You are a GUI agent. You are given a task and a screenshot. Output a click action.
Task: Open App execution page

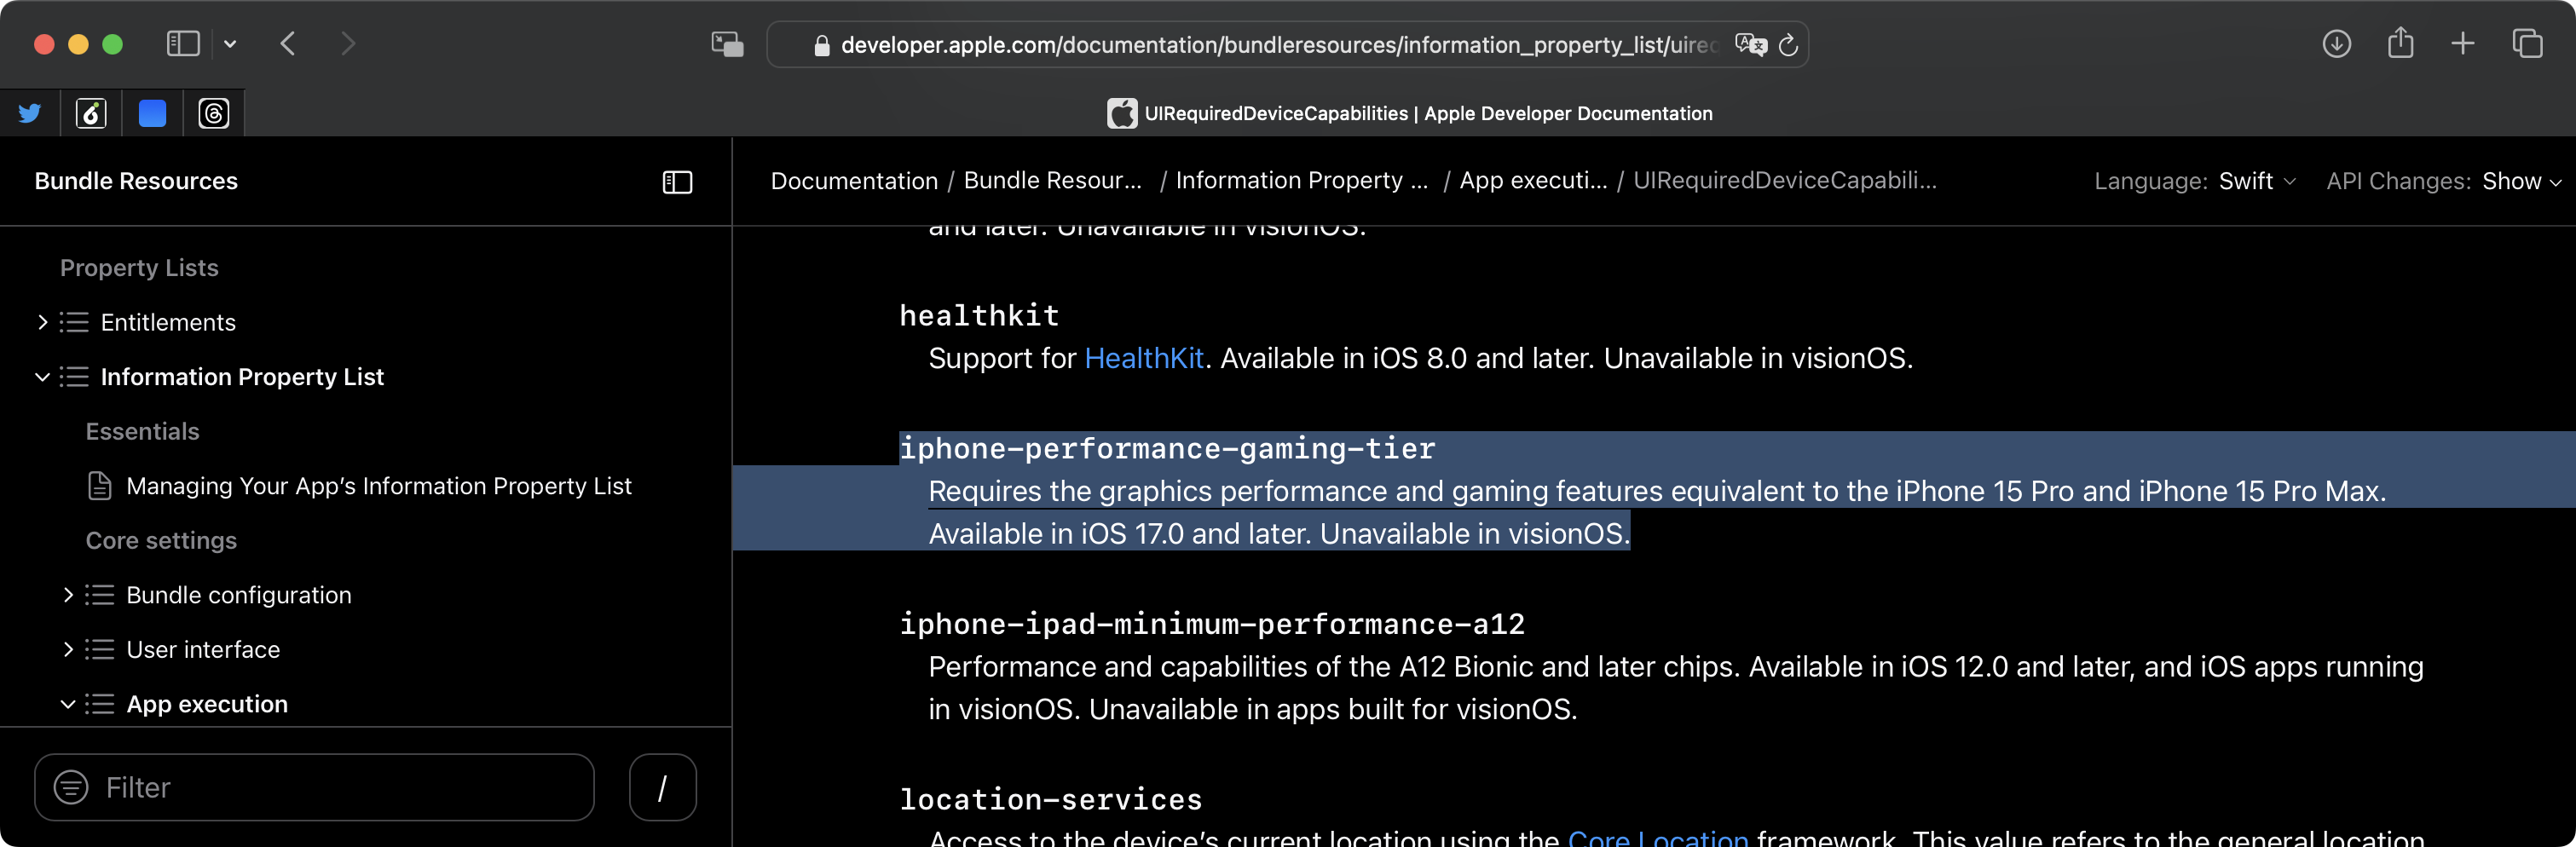(207, 704)
